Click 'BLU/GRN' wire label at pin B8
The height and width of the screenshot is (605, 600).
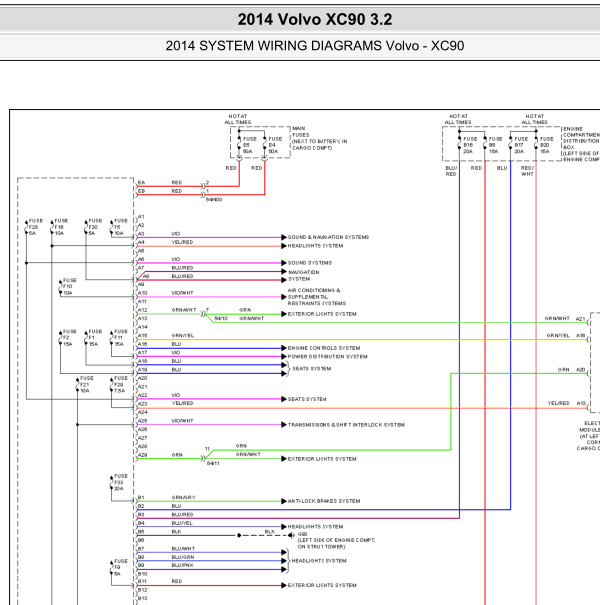point(183,557)
